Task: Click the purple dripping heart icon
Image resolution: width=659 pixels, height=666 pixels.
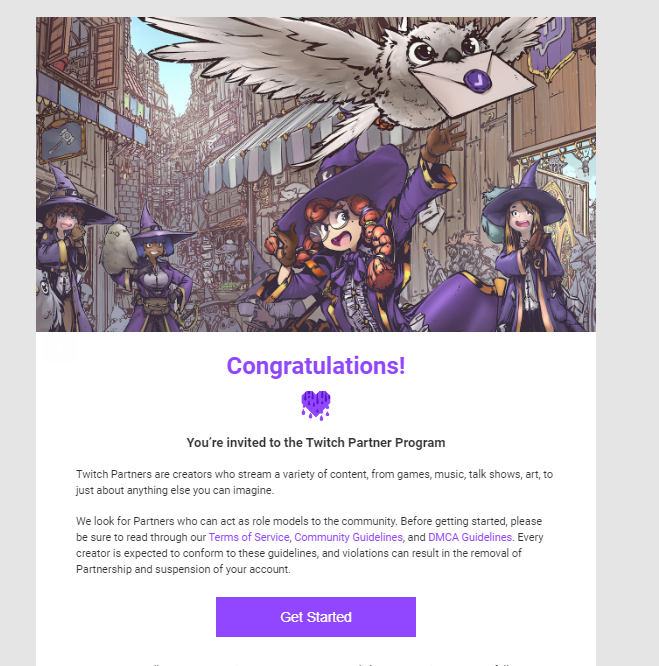Action: point(316,405)
